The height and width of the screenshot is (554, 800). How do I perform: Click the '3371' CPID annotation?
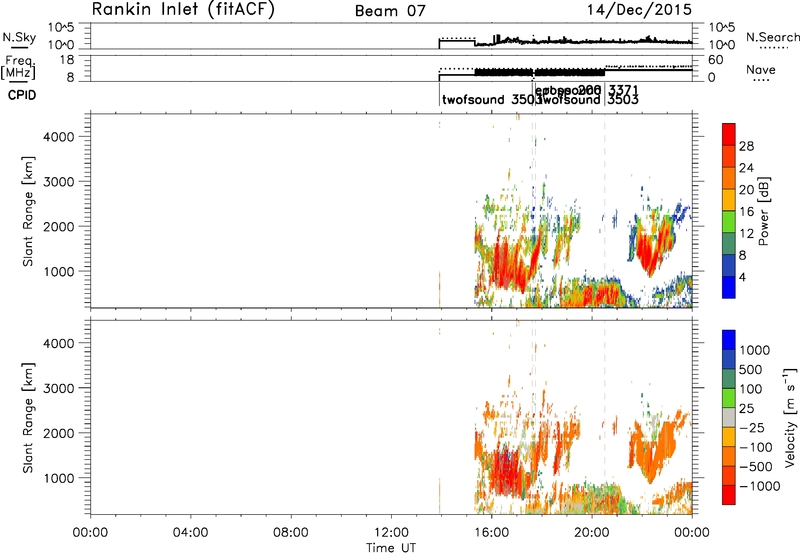(623, 91)
